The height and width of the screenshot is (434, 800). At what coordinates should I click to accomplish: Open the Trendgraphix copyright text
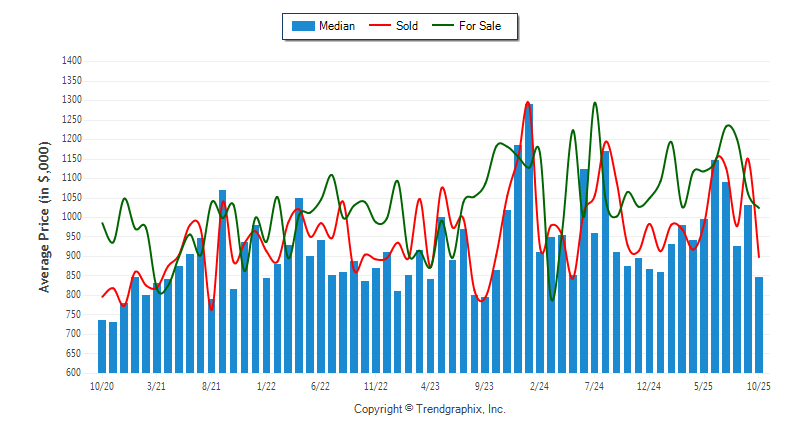430,409
